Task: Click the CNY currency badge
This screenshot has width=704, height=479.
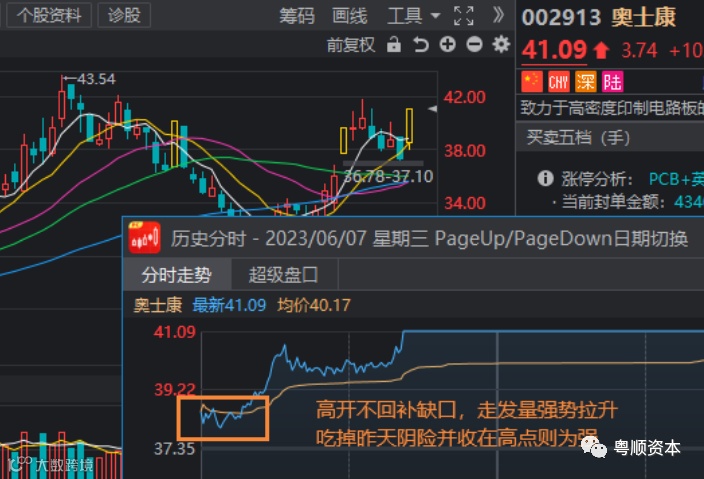Action: click(559, 82)
